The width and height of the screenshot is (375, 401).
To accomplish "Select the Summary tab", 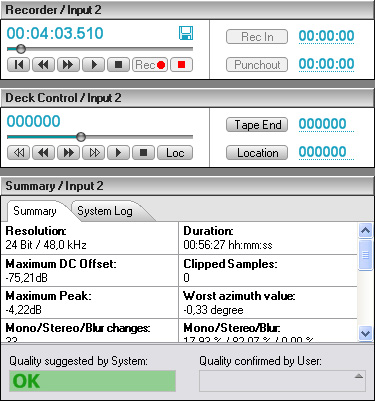I will click(x=35, y=211).
